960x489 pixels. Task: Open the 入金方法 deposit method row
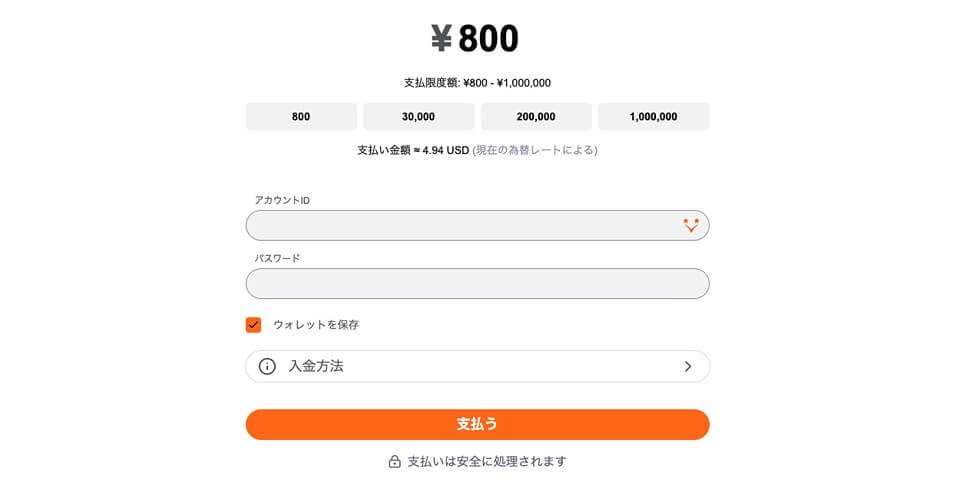478,366
